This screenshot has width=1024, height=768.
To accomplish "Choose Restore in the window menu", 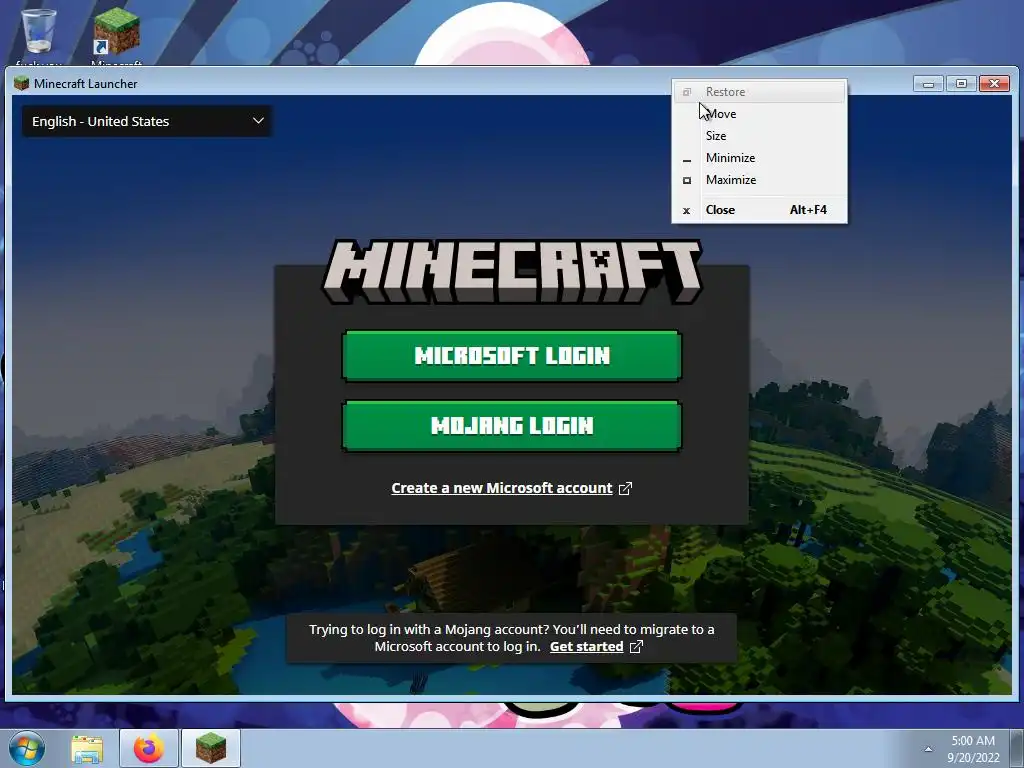I will (760, 92).
